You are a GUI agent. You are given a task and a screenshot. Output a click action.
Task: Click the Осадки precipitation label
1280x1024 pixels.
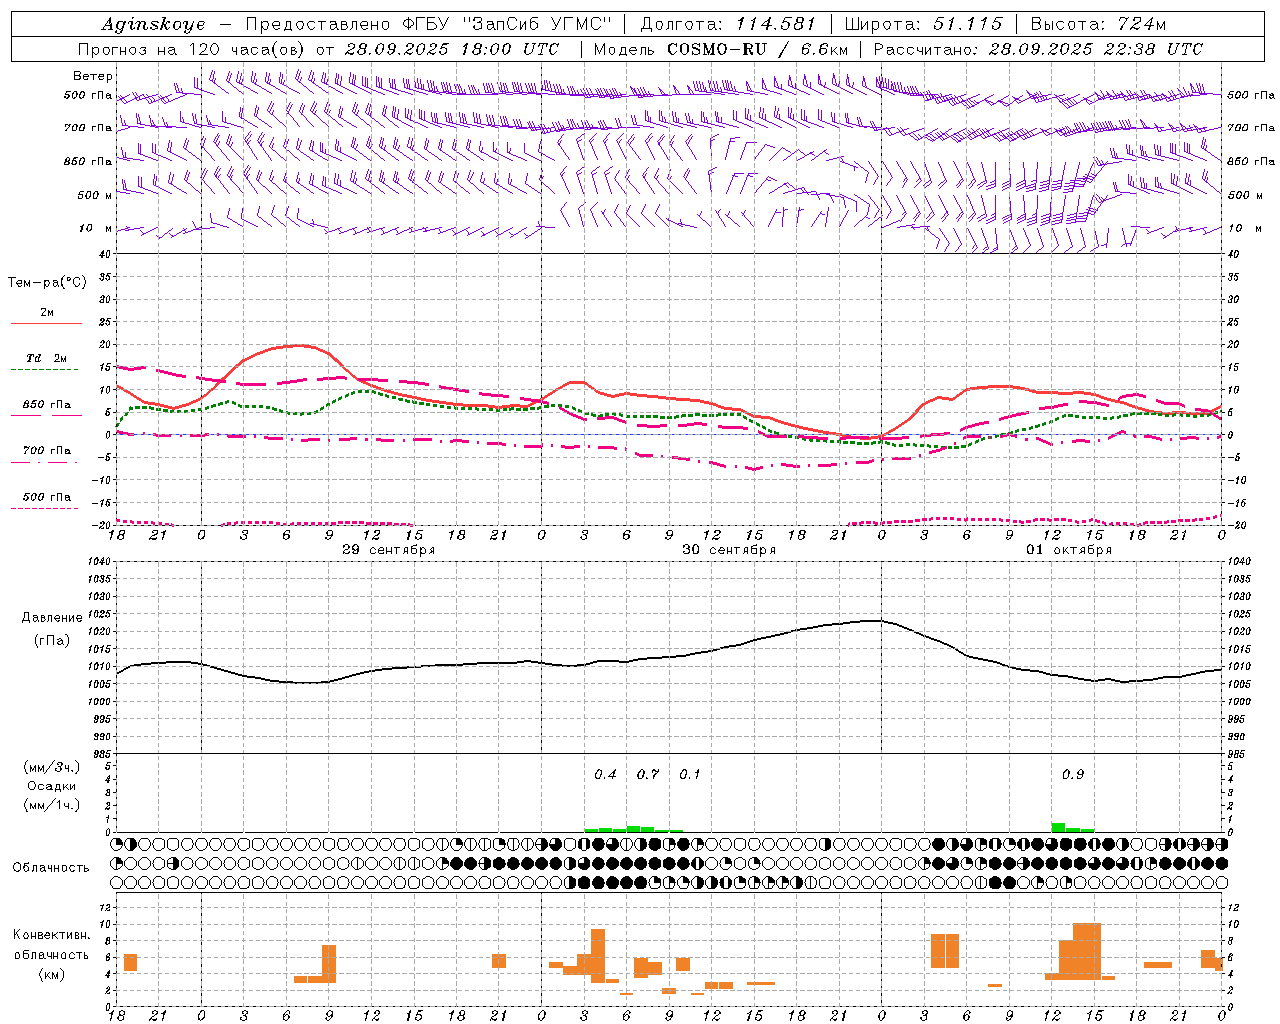pyautogui.click(x=52, y=786)
